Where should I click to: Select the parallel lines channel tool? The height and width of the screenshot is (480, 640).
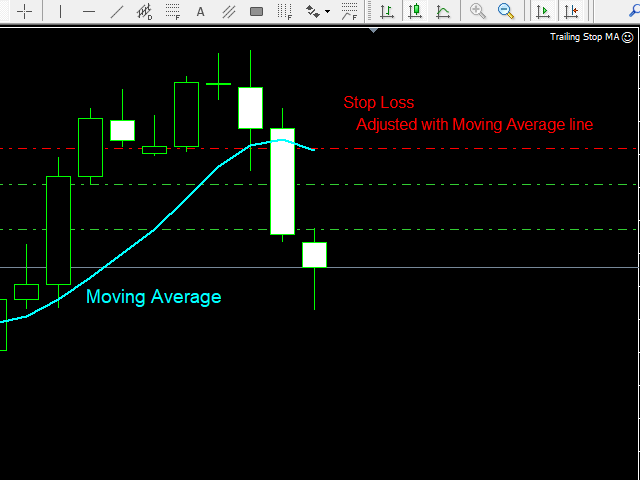(229, 11)
